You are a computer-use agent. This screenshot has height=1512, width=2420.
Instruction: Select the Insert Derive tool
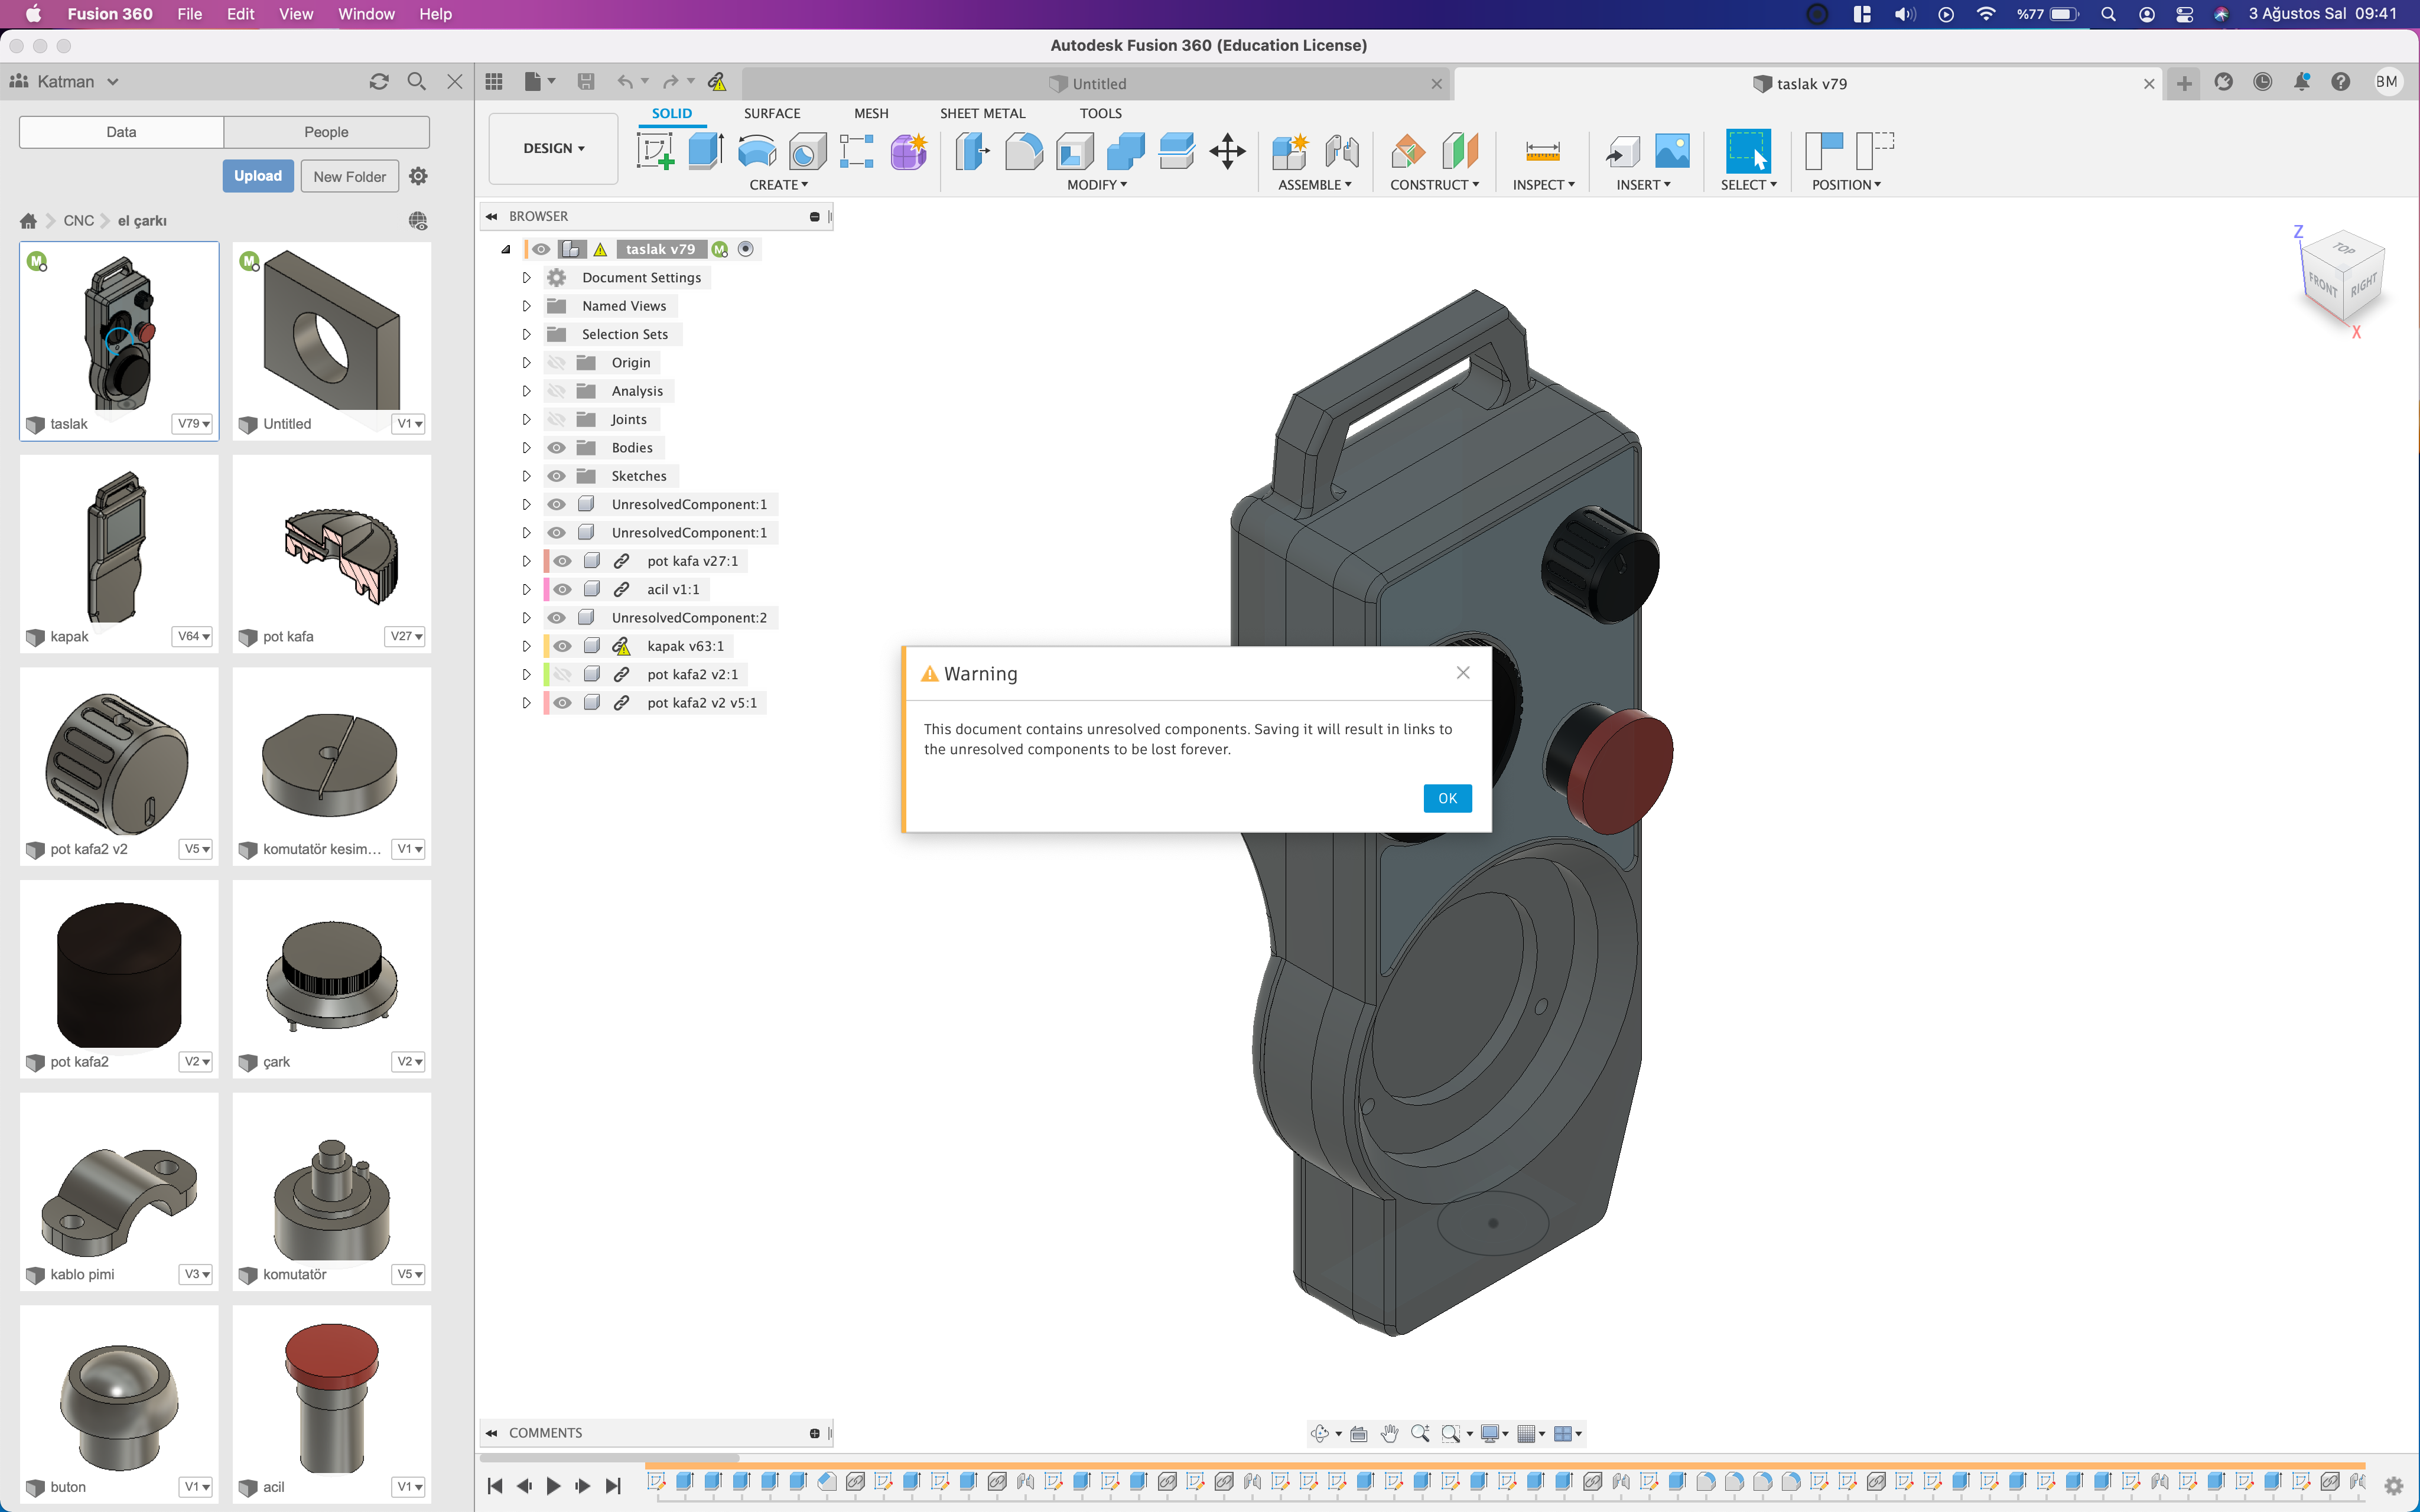tap(1622, 151)
